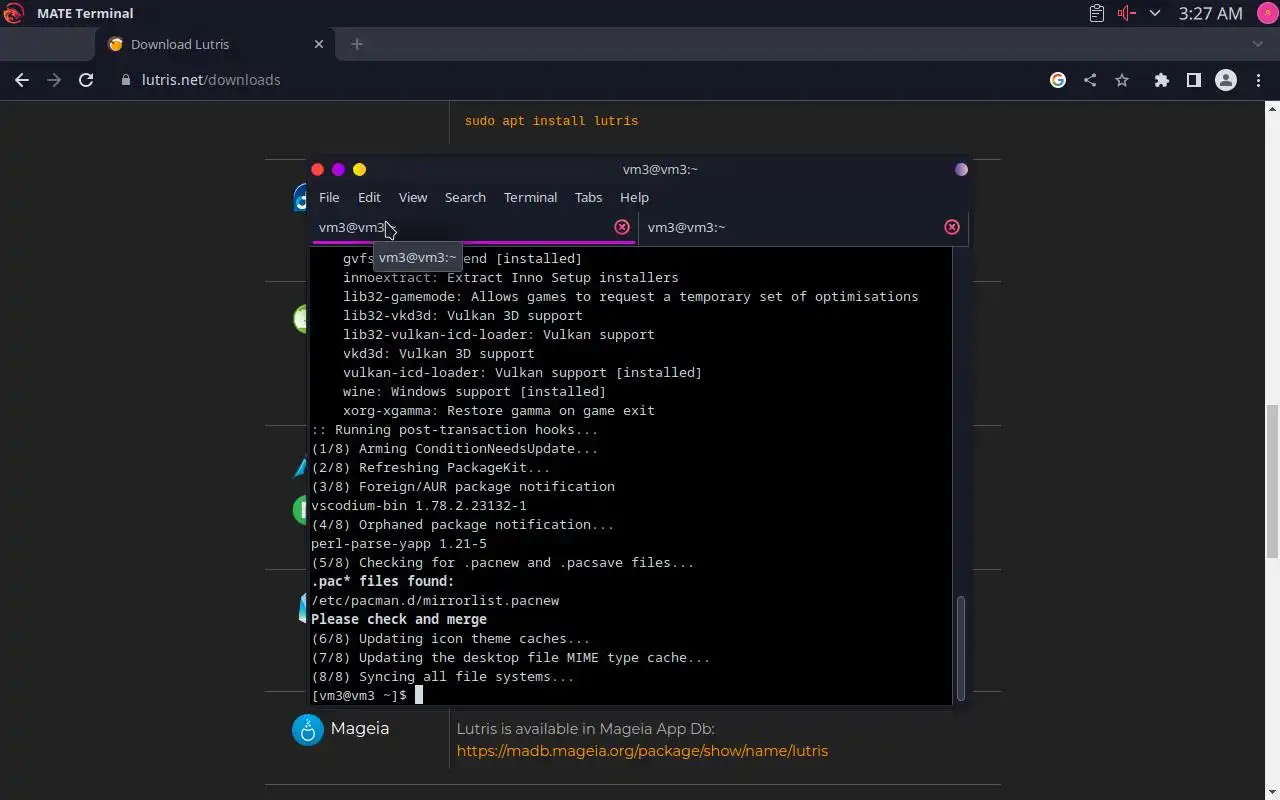This screenshot has height=800, width=1280.
Task: Open the madb.mageia.org lutris link
Action: pos(642,751)
